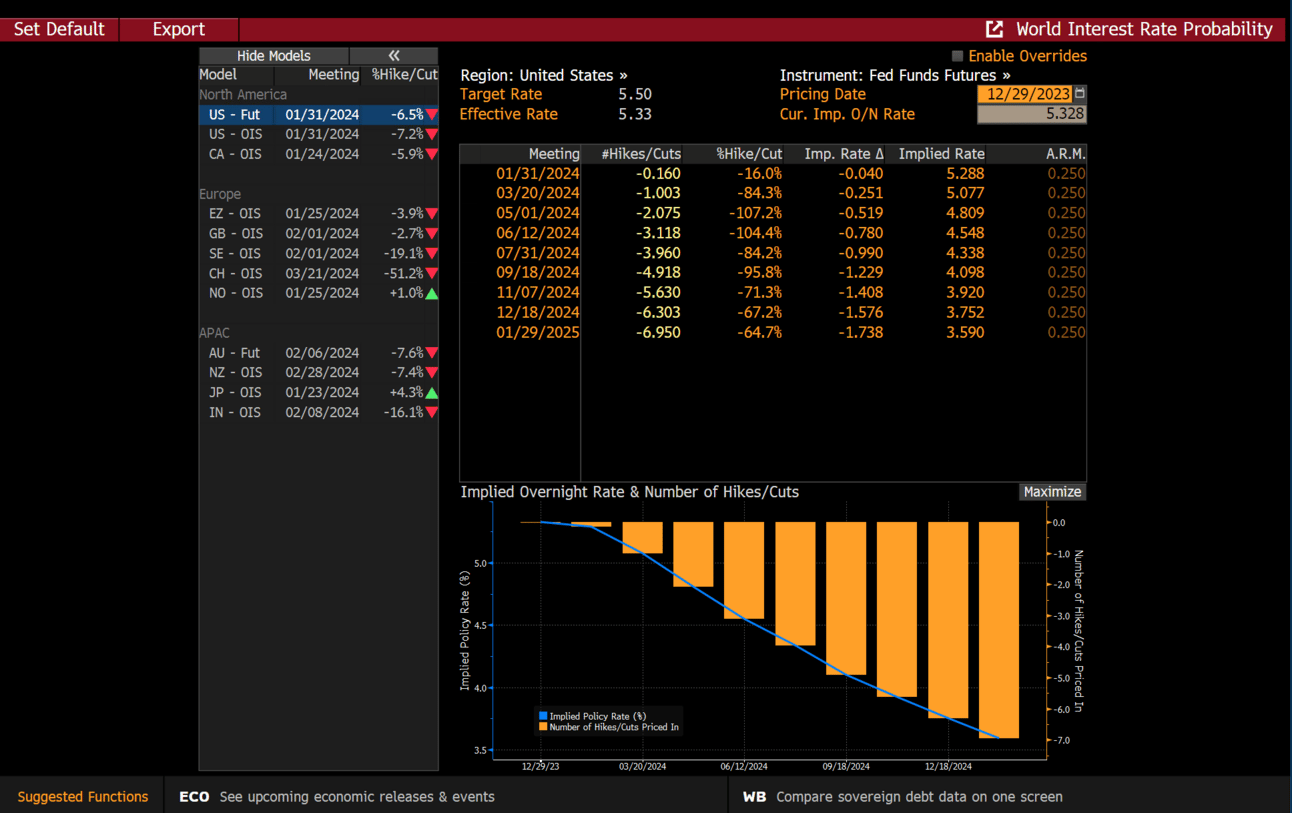Screen dimensions: 1292x813
Task: Click the Pricing Date input field
Action: pos(1024,94)
